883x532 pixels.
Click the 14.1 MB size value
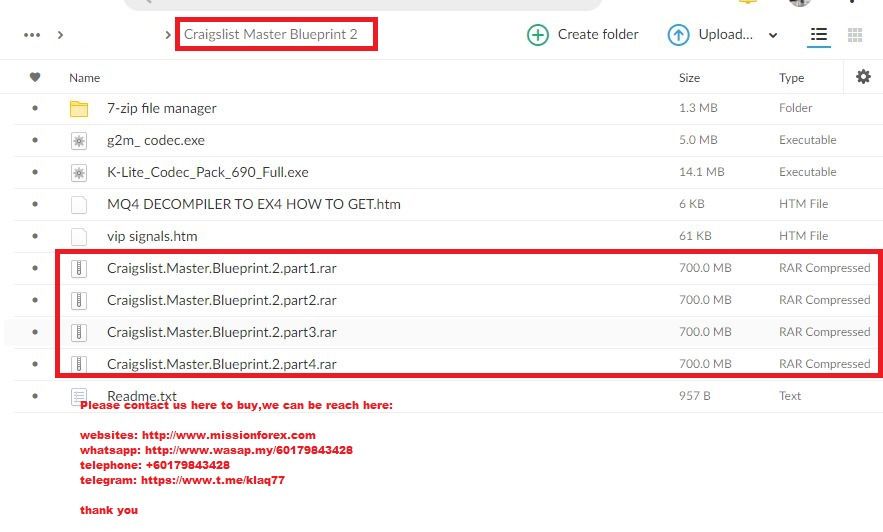pyautogui.click(x=702, y=172)
